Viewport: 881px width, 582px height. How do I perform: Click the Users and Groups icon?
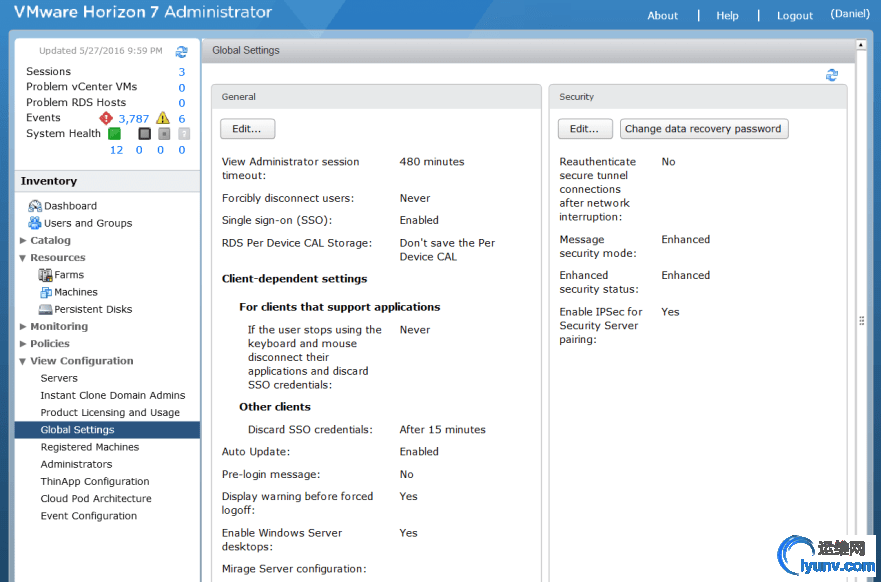35,223
